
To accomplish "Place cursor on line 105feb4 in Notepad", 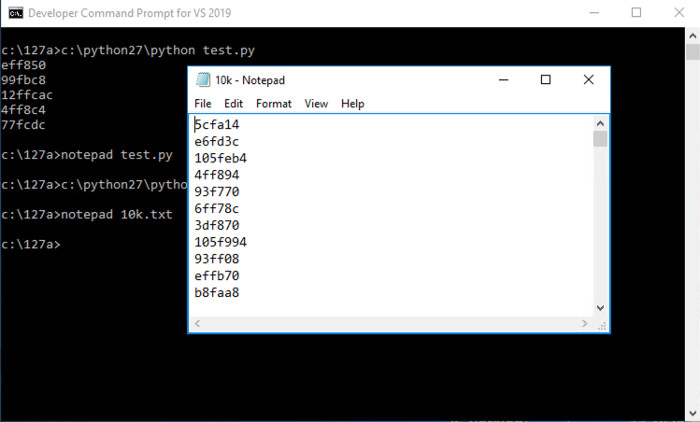I will tap(221, 158).
